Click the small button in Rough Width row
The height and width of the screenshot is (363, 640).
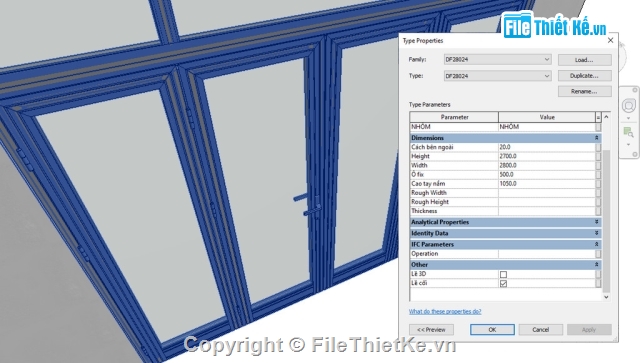coord(598,193)
